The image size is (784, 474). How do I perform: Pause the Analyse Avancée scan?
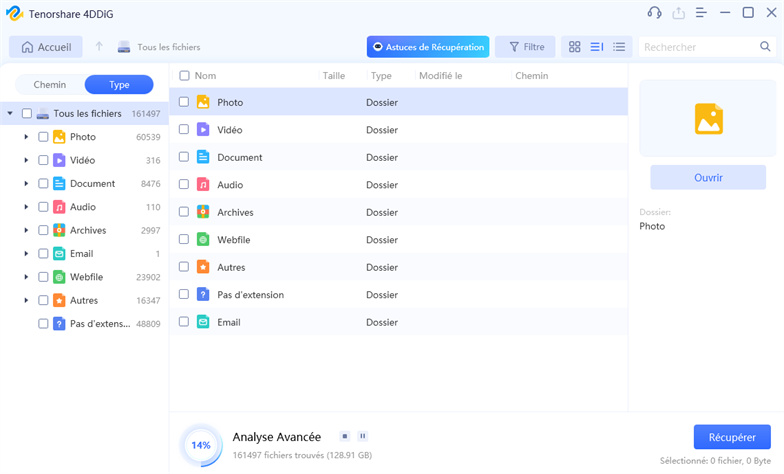coord(362,436)
